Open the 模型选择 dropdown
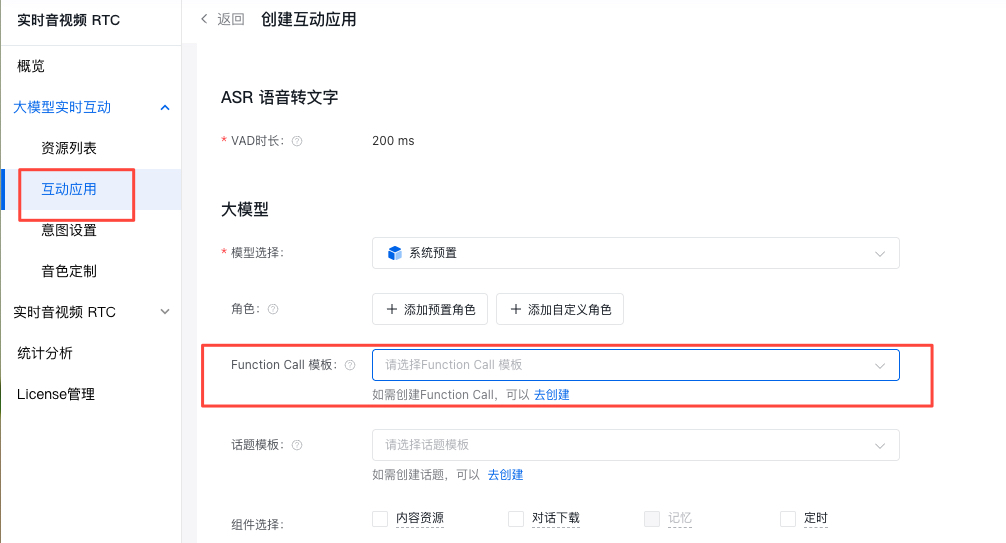Screen dimensions: 1006x543 tap(635, 253)
